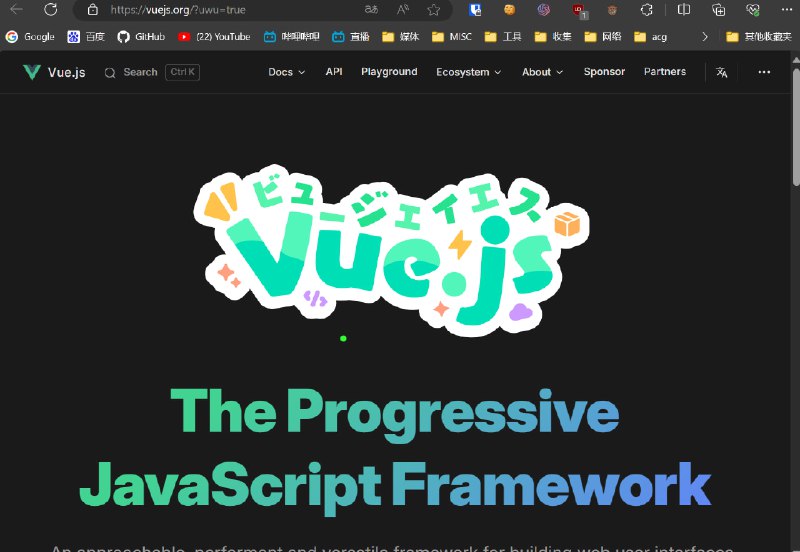Expand the 工具 bookmarks folder
Screen dimensions: 800x552
click(x=503, y=37)
